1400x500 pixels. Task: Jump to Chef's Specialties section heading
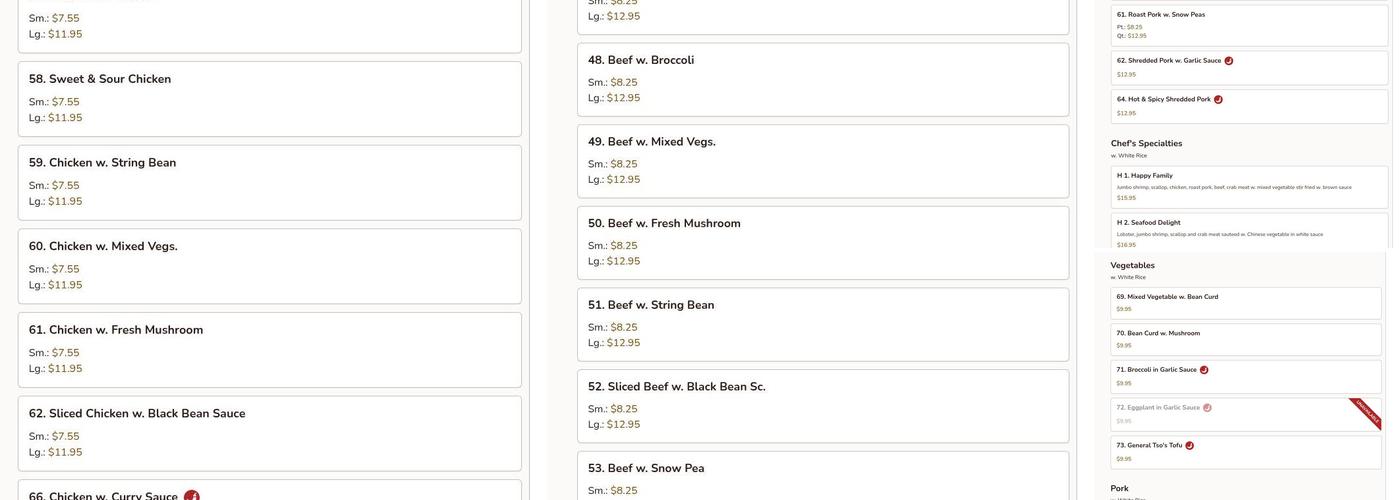[x=1146, y=144]
